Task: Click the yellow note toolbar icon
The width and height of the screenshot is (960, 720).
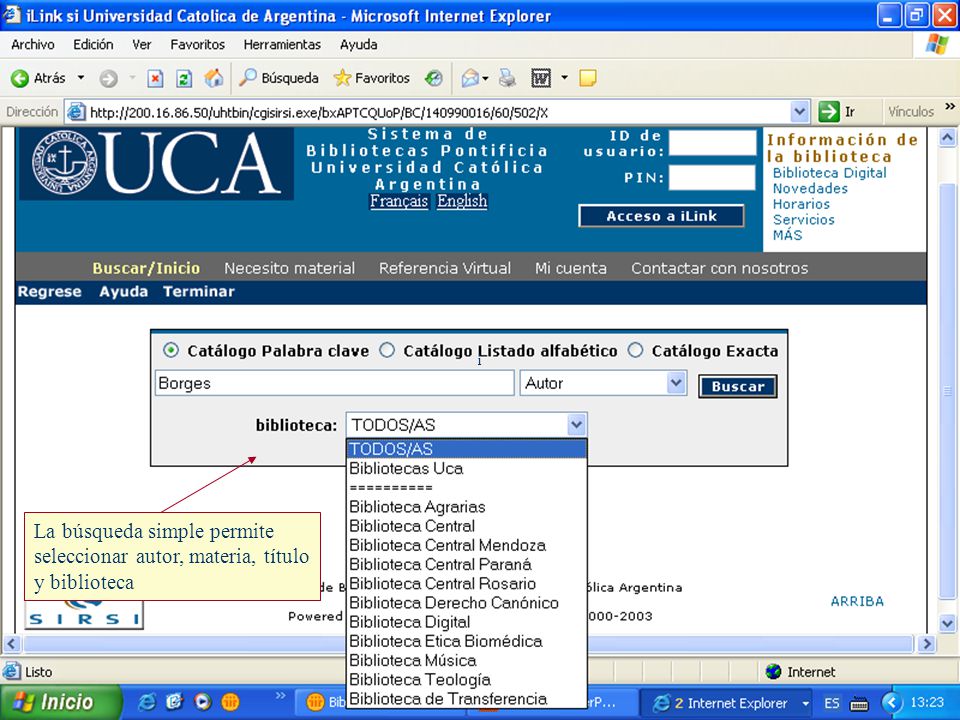Action: pos(588,78)
